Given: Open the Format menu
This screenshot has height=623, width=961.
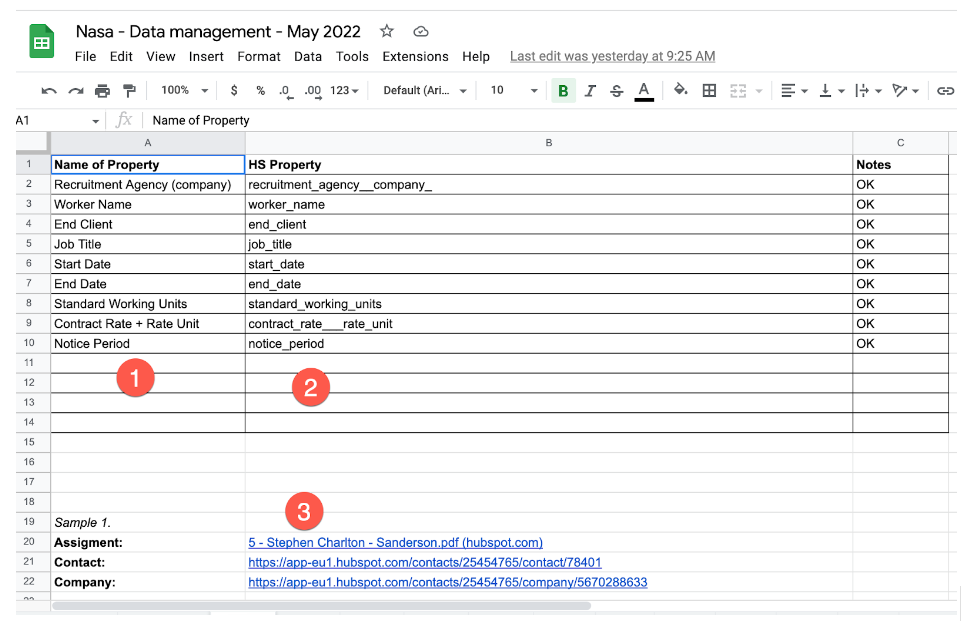Looking at the screenshot, I should [x=259, y=56].
